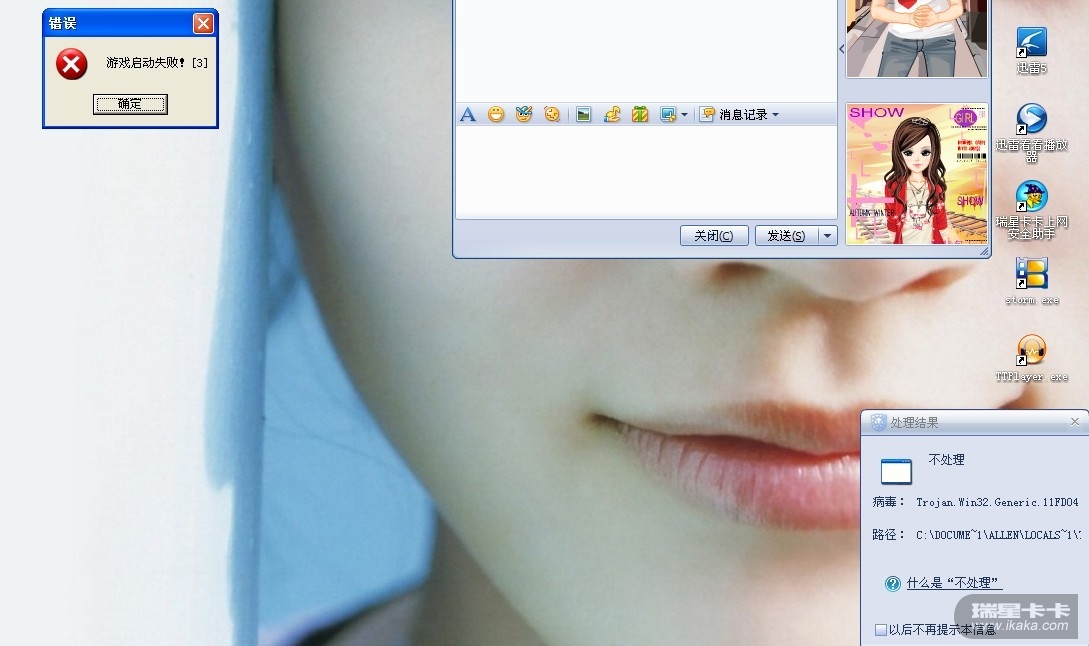Open the send options arrow next to 发送

coord(827,235)
